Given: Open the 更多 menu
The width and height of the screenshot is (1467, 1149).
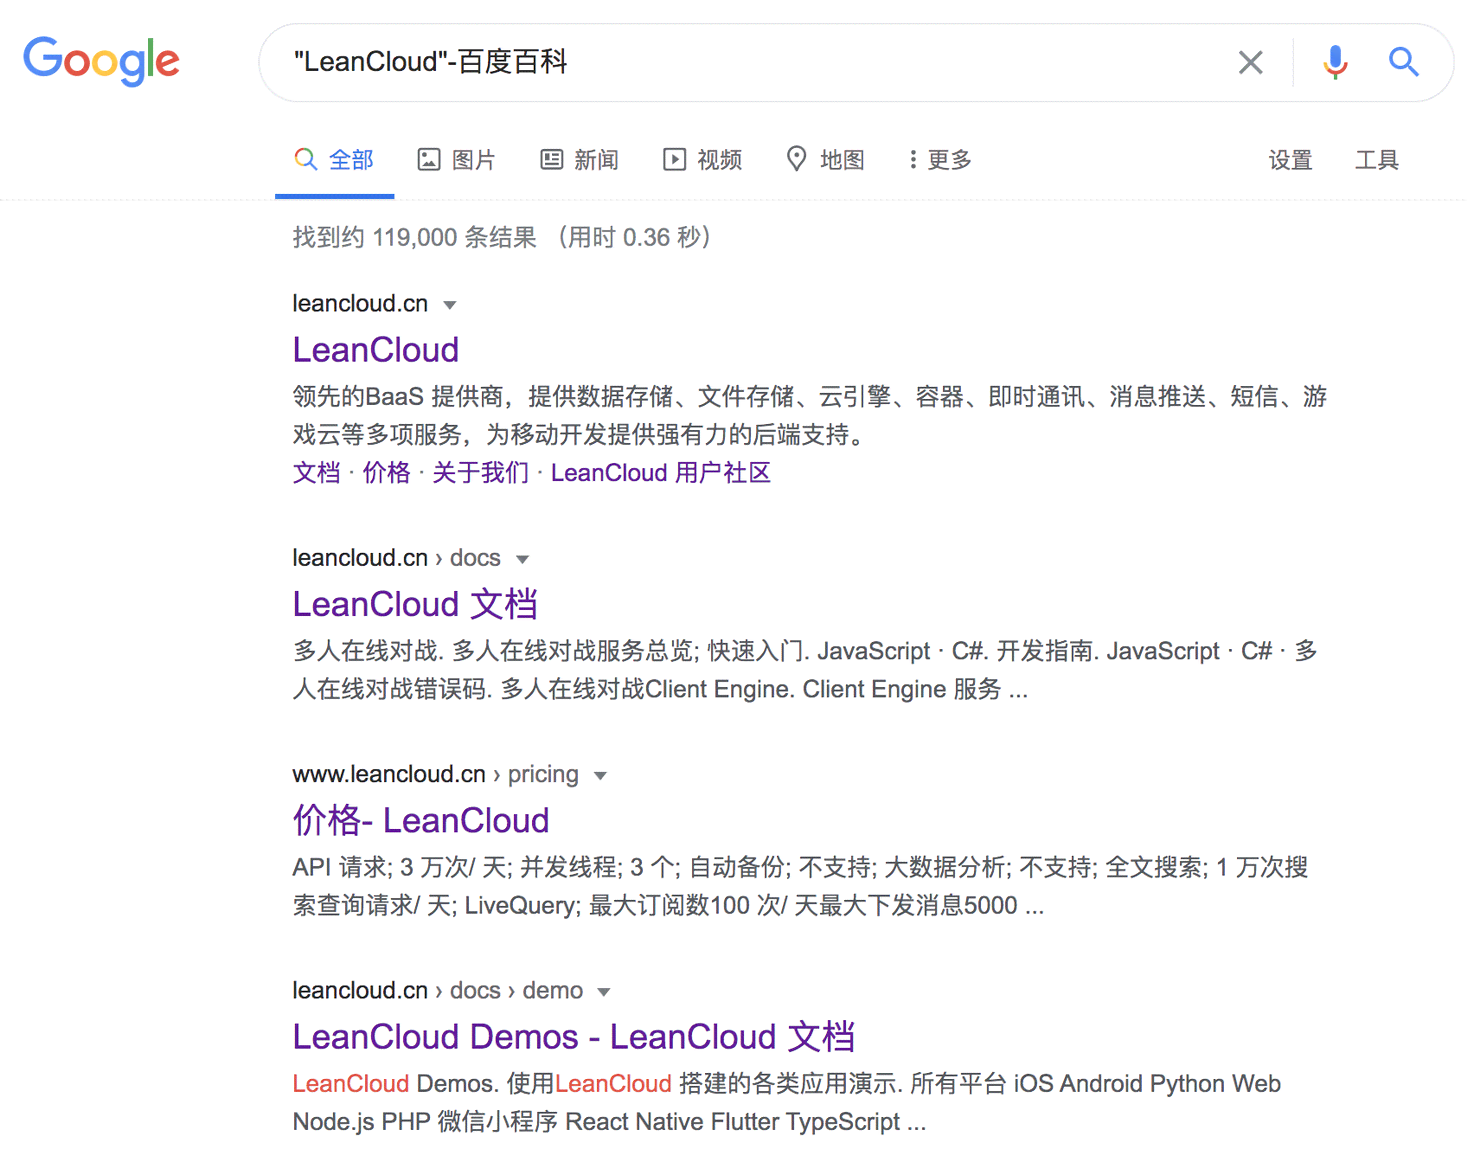Looking at the screenshot, I should click(x=940, y=160).
